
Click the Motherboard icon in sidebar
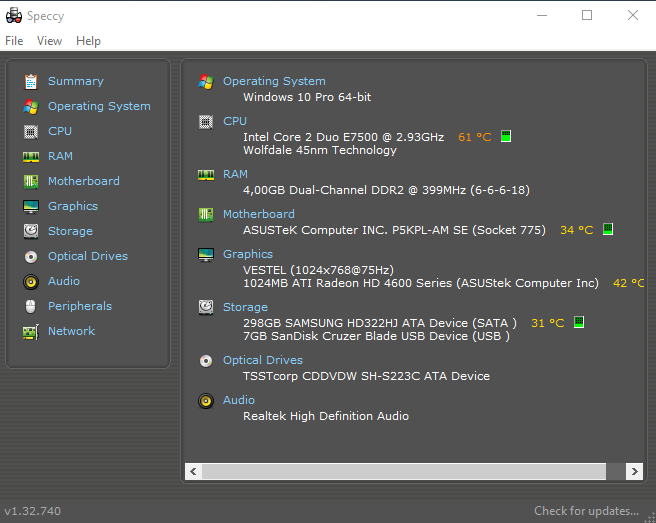click(x=31, y=182)
